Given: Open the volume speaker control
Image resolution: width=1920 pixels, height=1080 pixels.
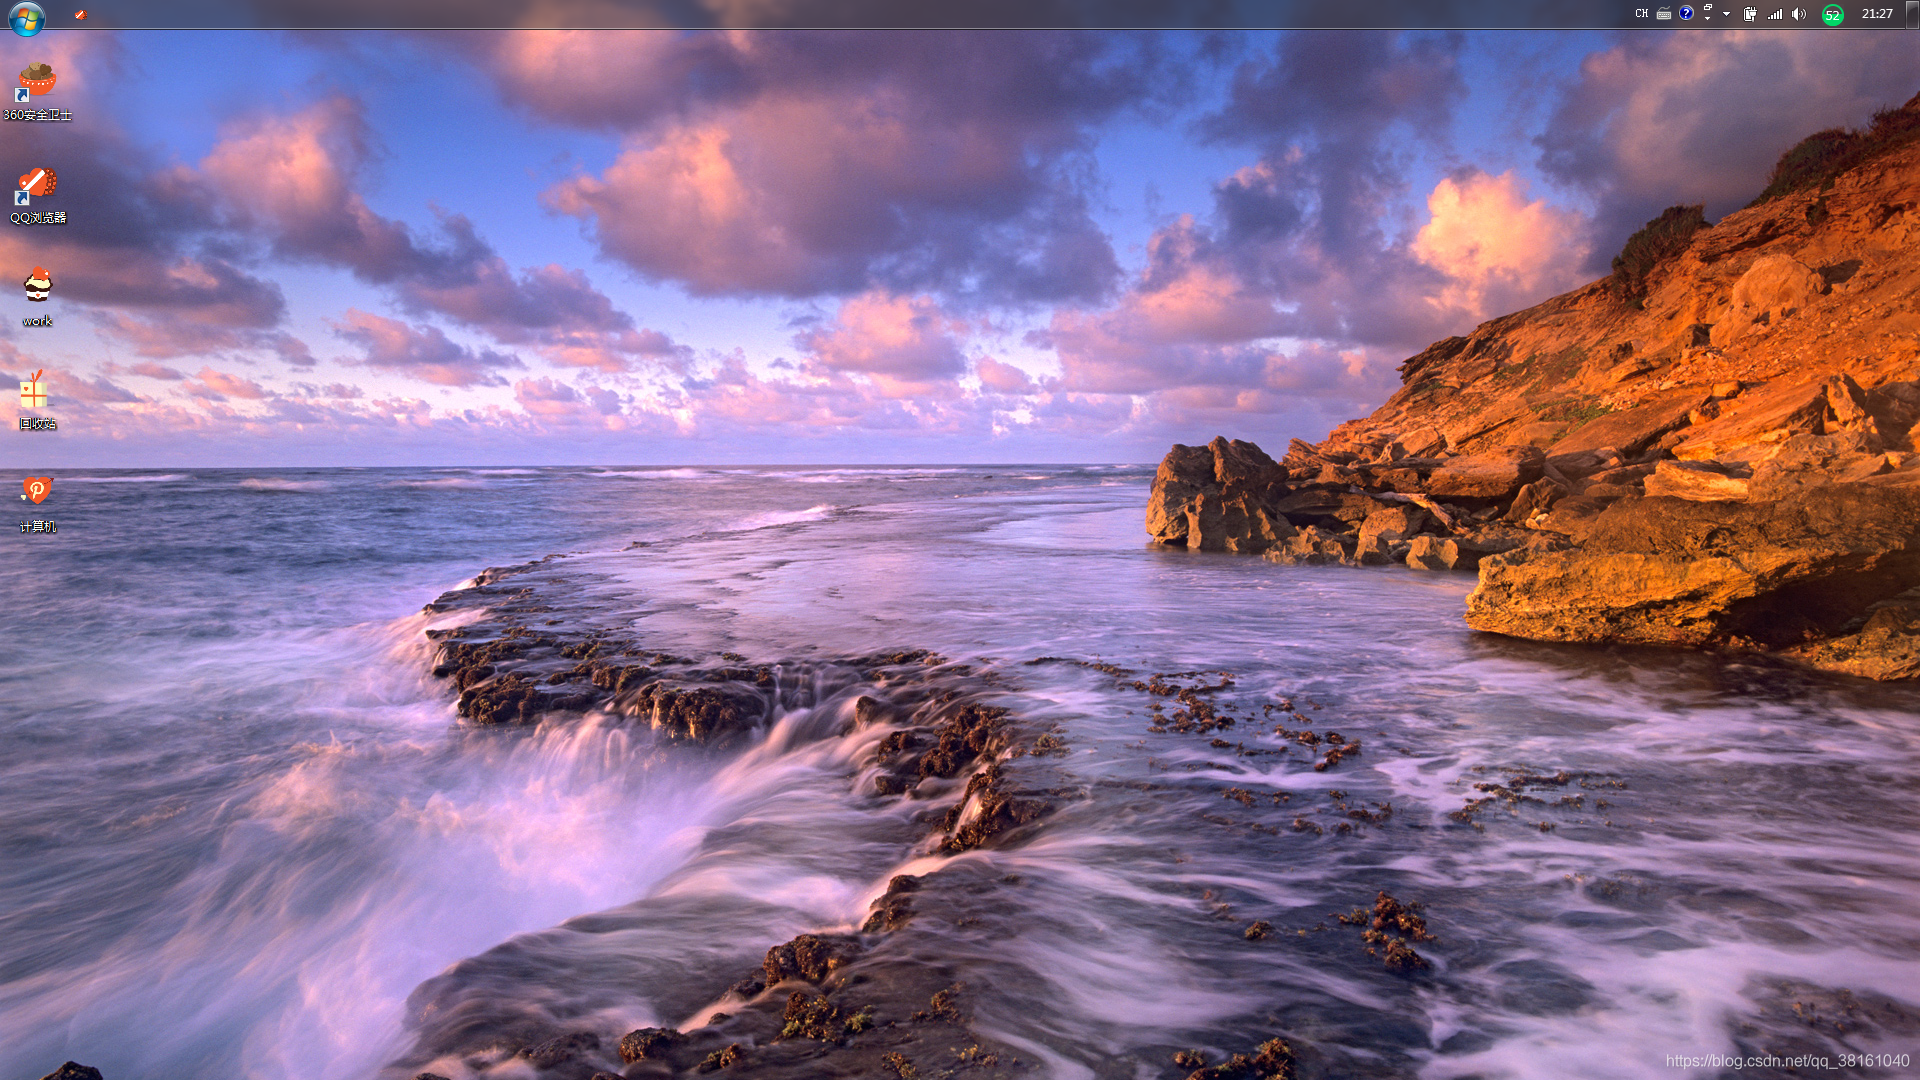Looking at the screenshot, I should tap(1799, 14).
